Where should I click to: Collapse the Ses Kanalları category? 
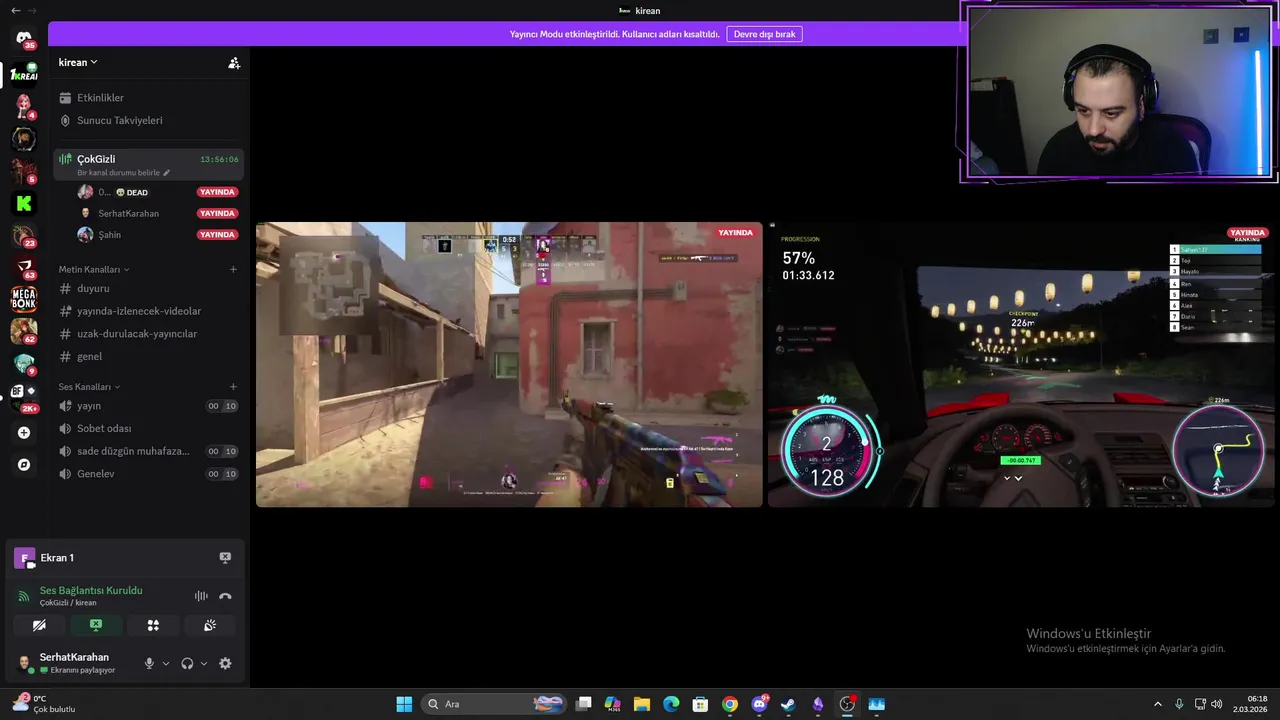coord(89,387)
